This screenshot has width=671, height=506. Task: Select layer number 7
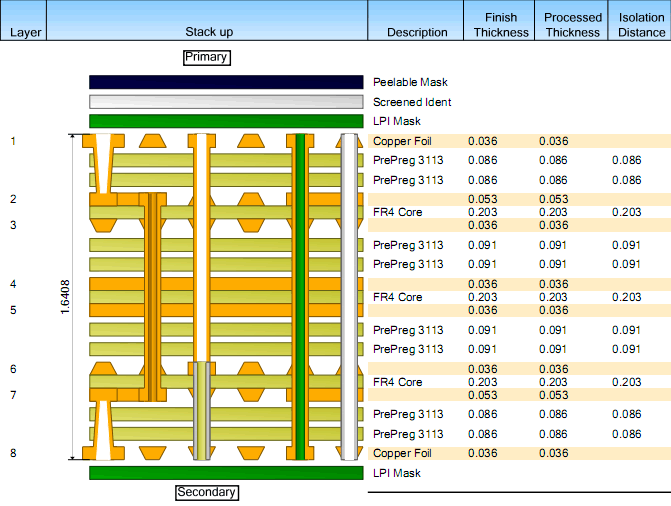click(13, 395)
